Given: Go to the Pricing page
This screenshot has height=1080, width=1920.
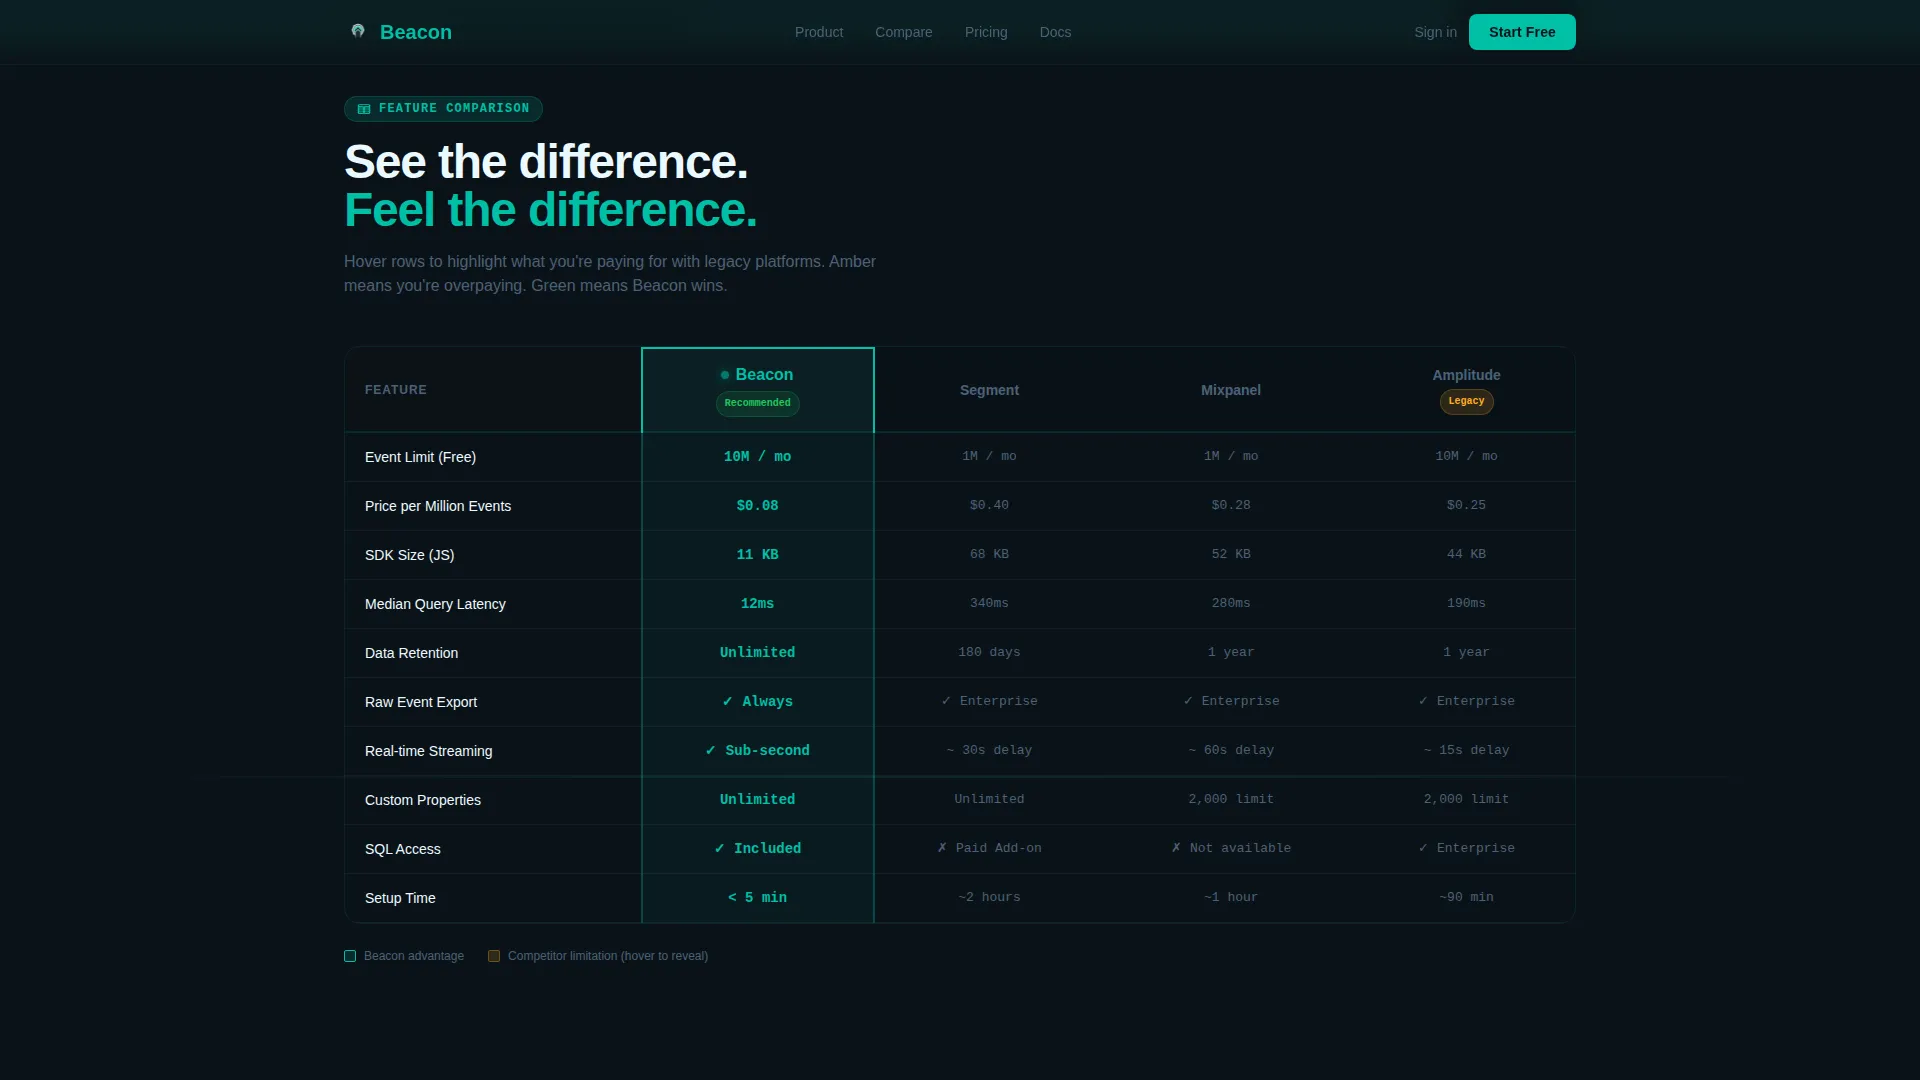Looking at the screenshot, I should [x=986, y=32].
